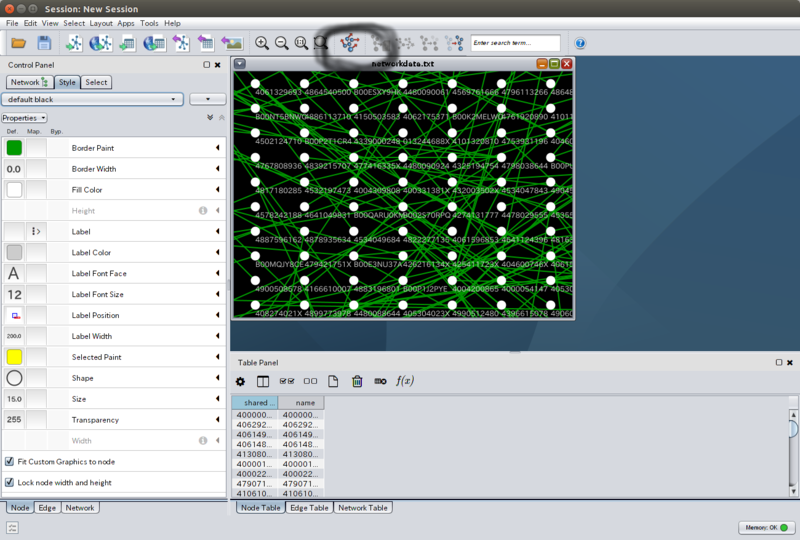800x540 pixels.
Task: Zoom out with the minus magnifier
Action: tap(282, 43)
